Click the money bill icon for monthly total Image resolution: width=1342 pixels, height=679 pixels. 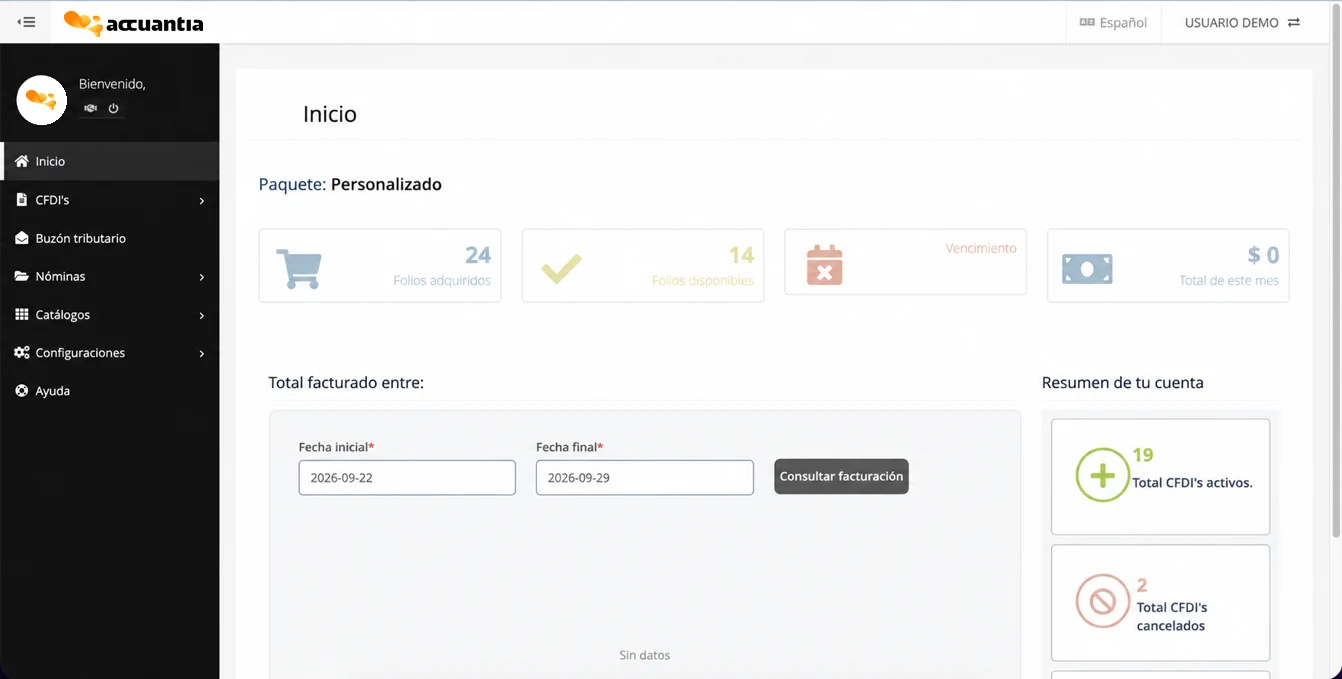1087,268
